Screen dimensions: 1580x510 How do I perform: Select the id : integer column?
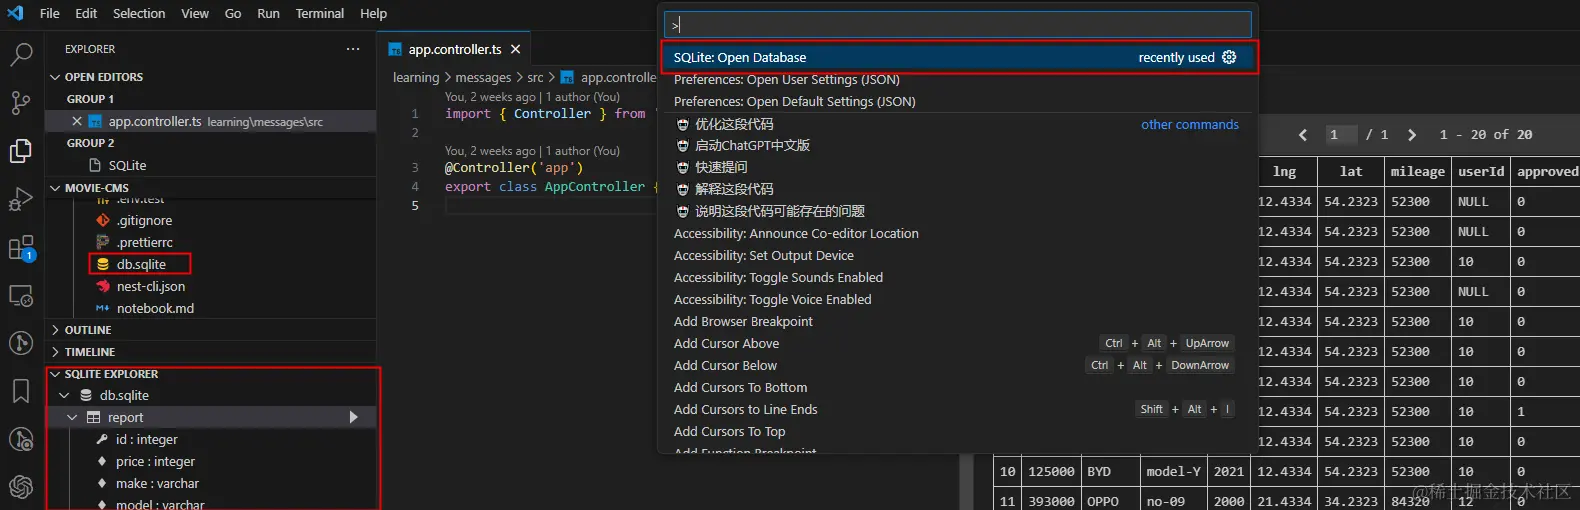point(146,439)
